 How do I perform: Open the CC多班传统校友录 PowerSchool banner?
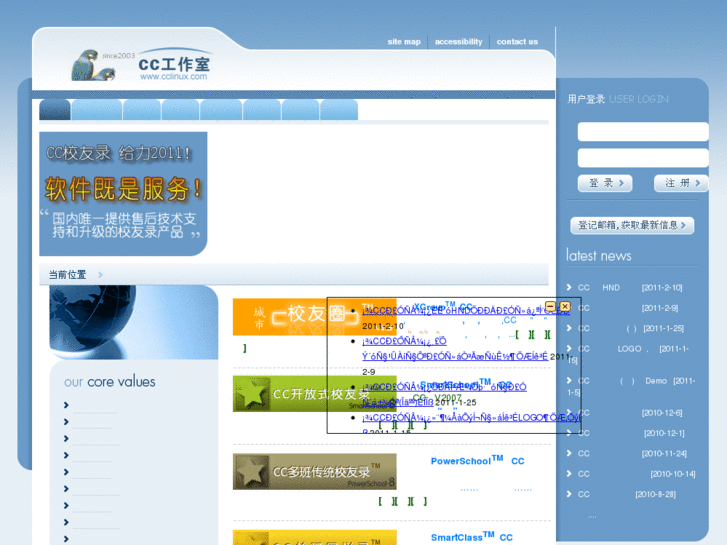(x=315, y=472)
